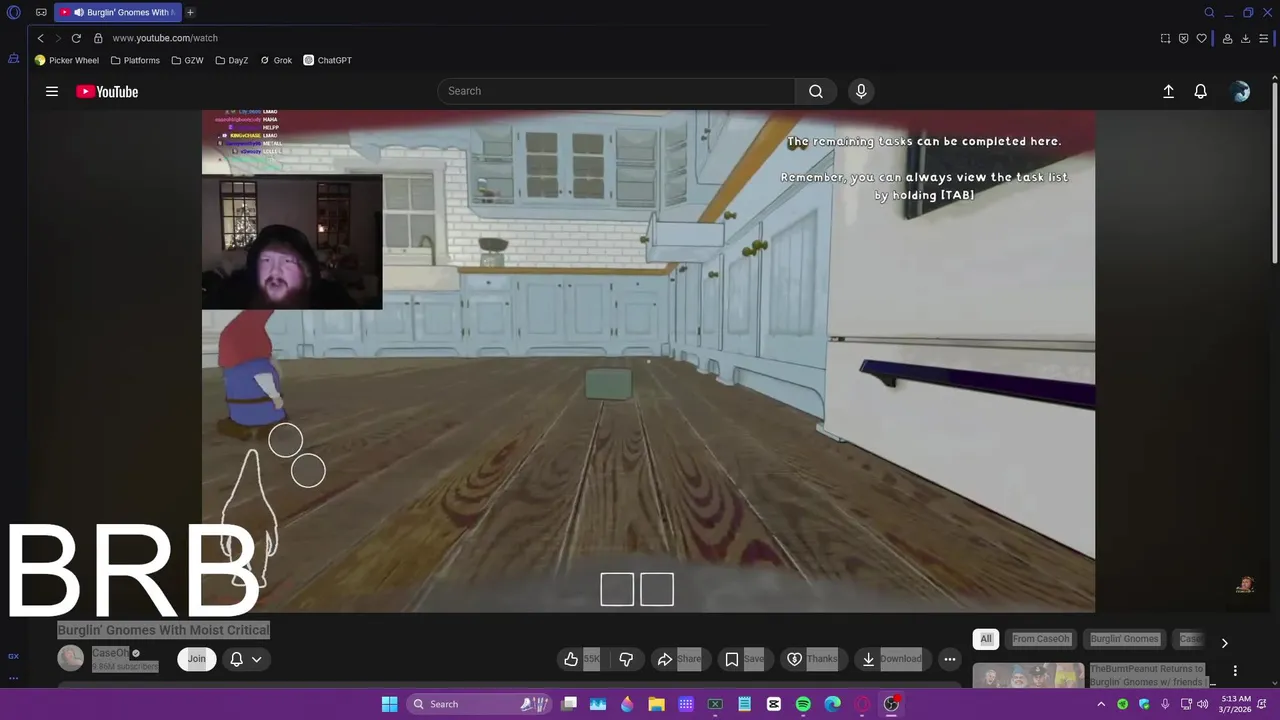The image size is (1280, 720).
Task: Search tabs with the title bar magnifier
Action: coord(1209,13)
